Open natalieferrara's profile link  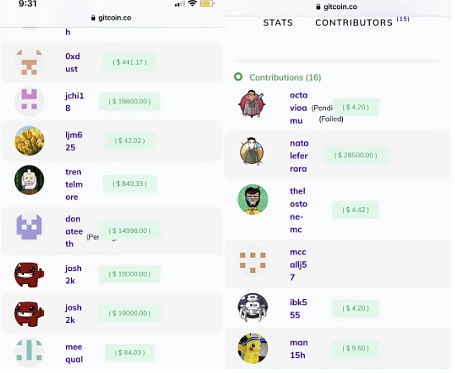[x=299, y=156]
